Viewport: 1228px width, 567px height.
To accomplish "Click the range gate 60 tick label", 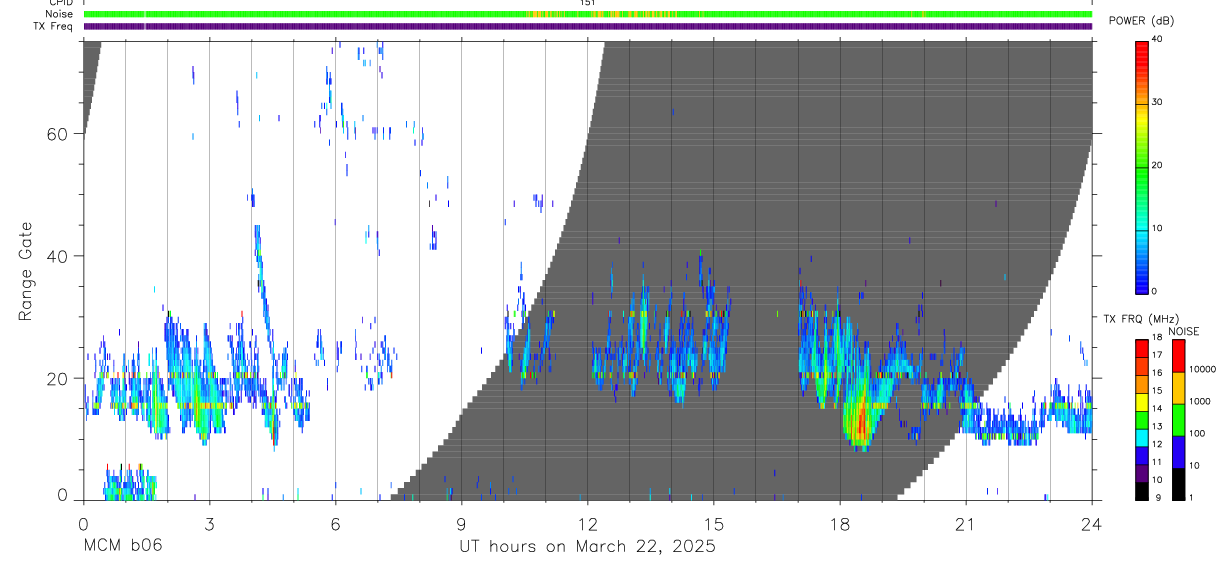I will [58, 134].
